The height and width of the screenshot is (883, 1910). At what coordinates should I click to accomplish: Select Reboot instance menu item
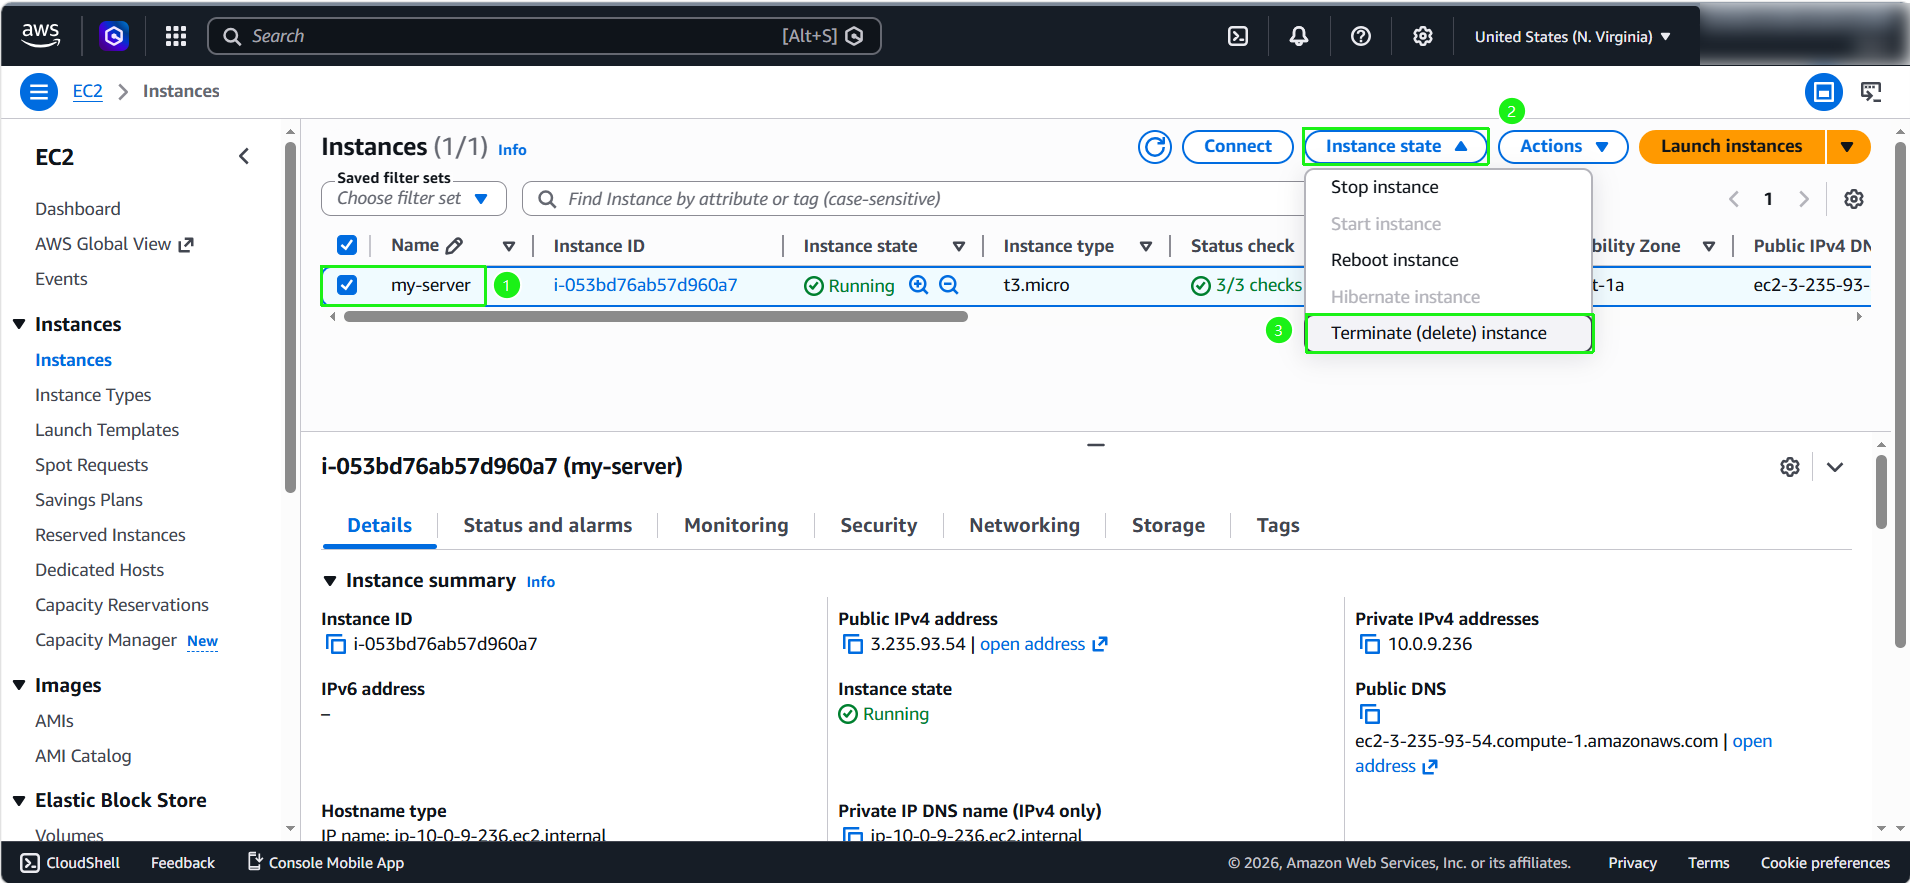click(x=1448, y=260)
